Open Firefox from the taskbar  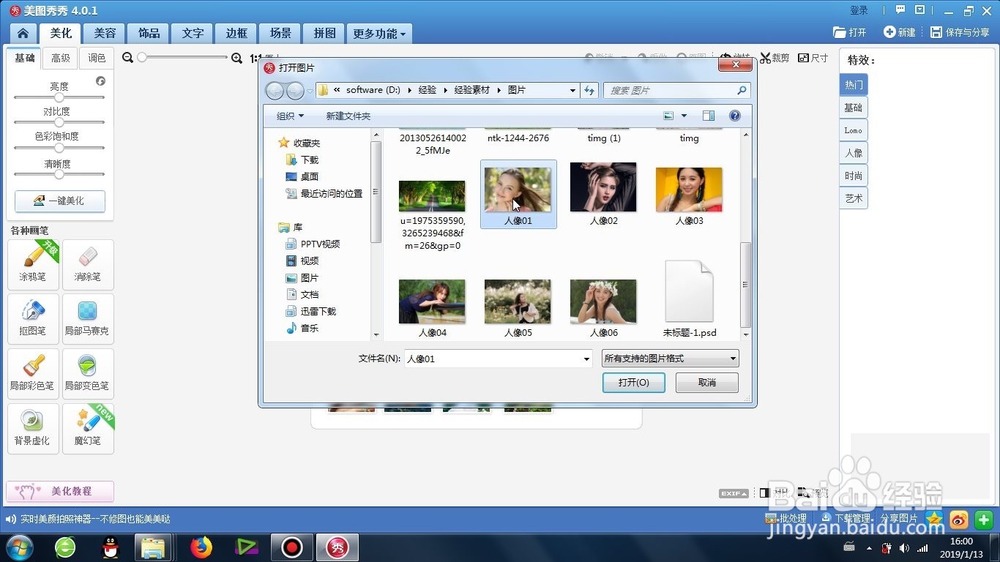tap(201, 547)
